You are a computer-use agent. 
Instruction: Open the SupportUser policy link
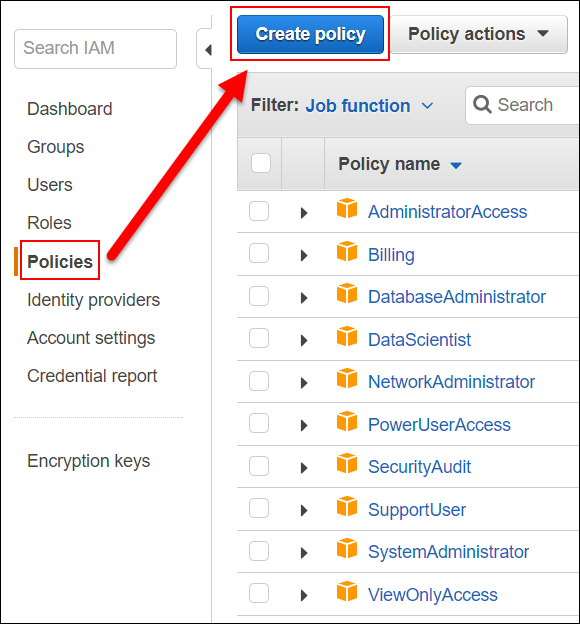coord(417,510)
